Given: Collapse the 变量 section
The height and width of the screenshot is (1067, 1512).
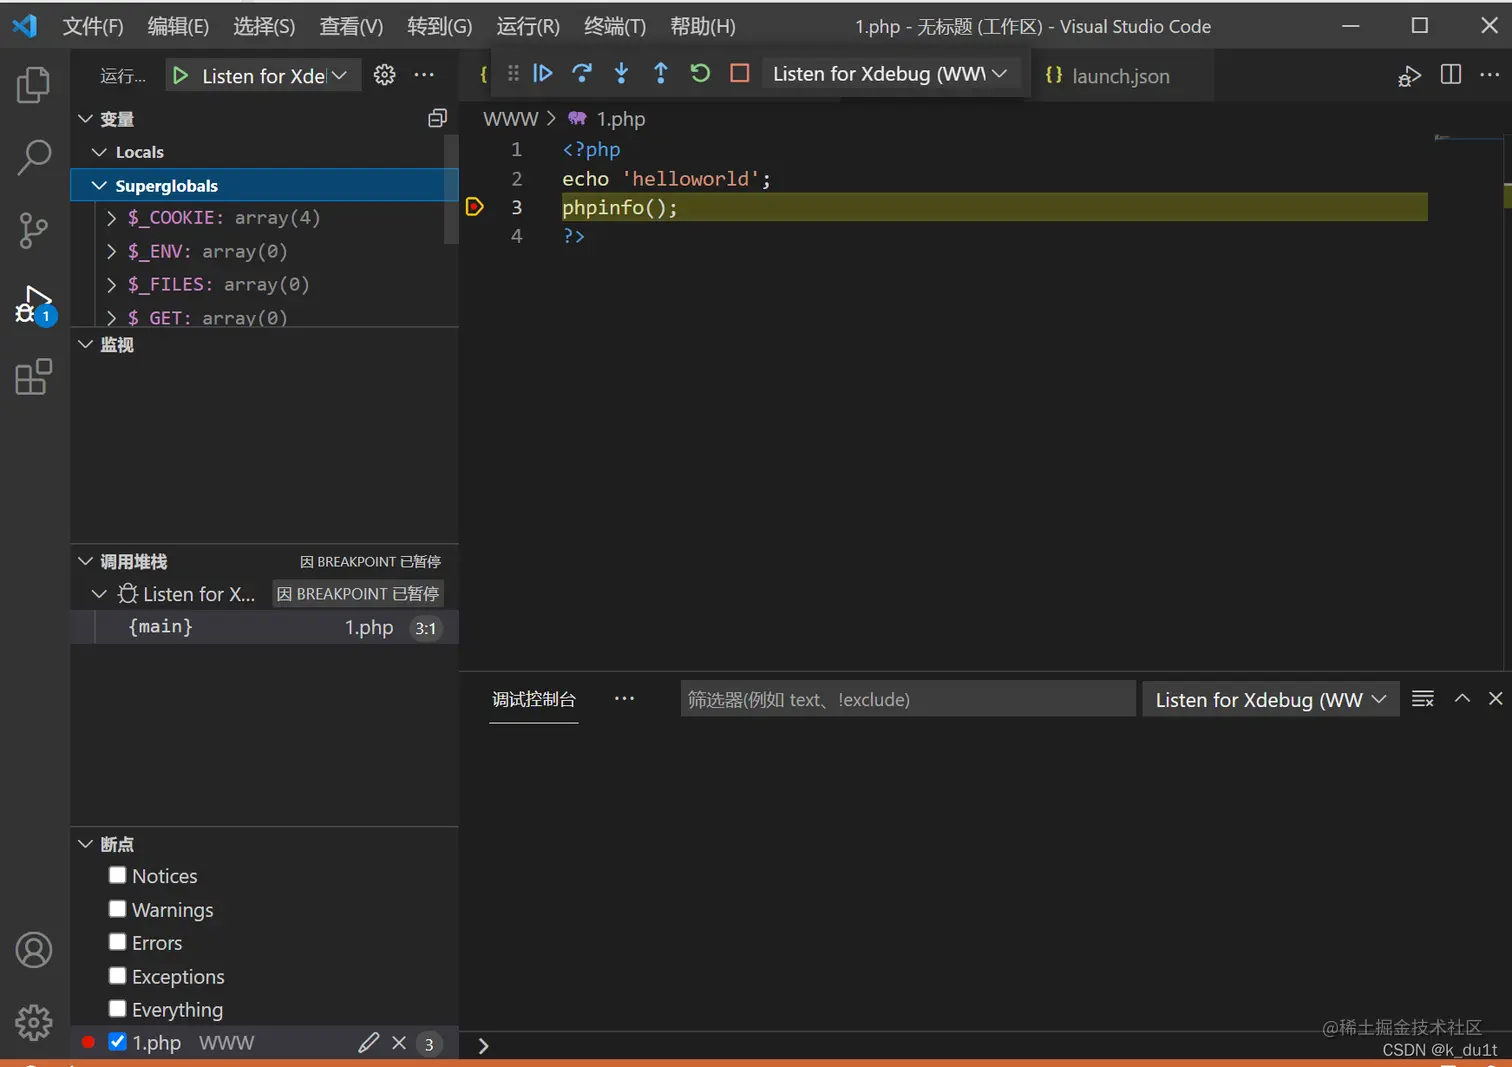Looking at the screenshot, I should pos(85,119).
